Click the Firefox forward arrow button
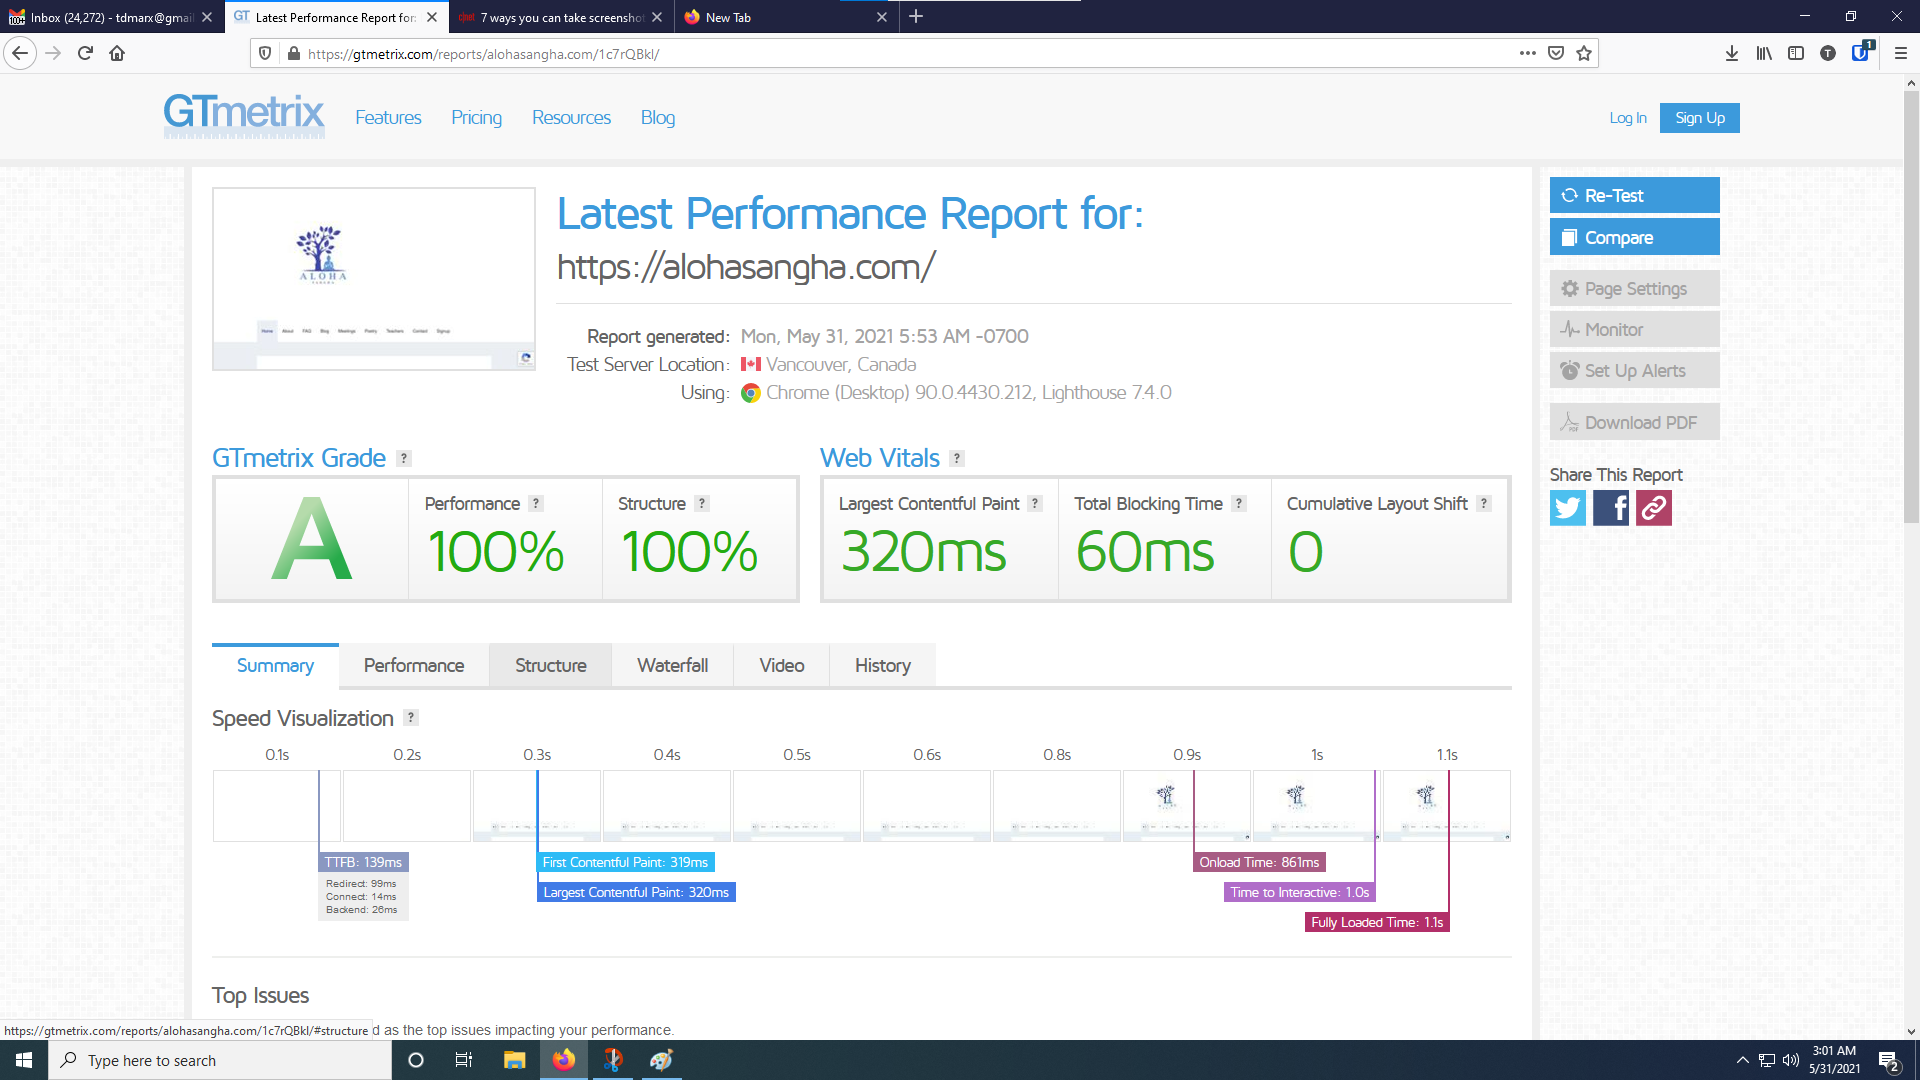 [x=54, y=53]
